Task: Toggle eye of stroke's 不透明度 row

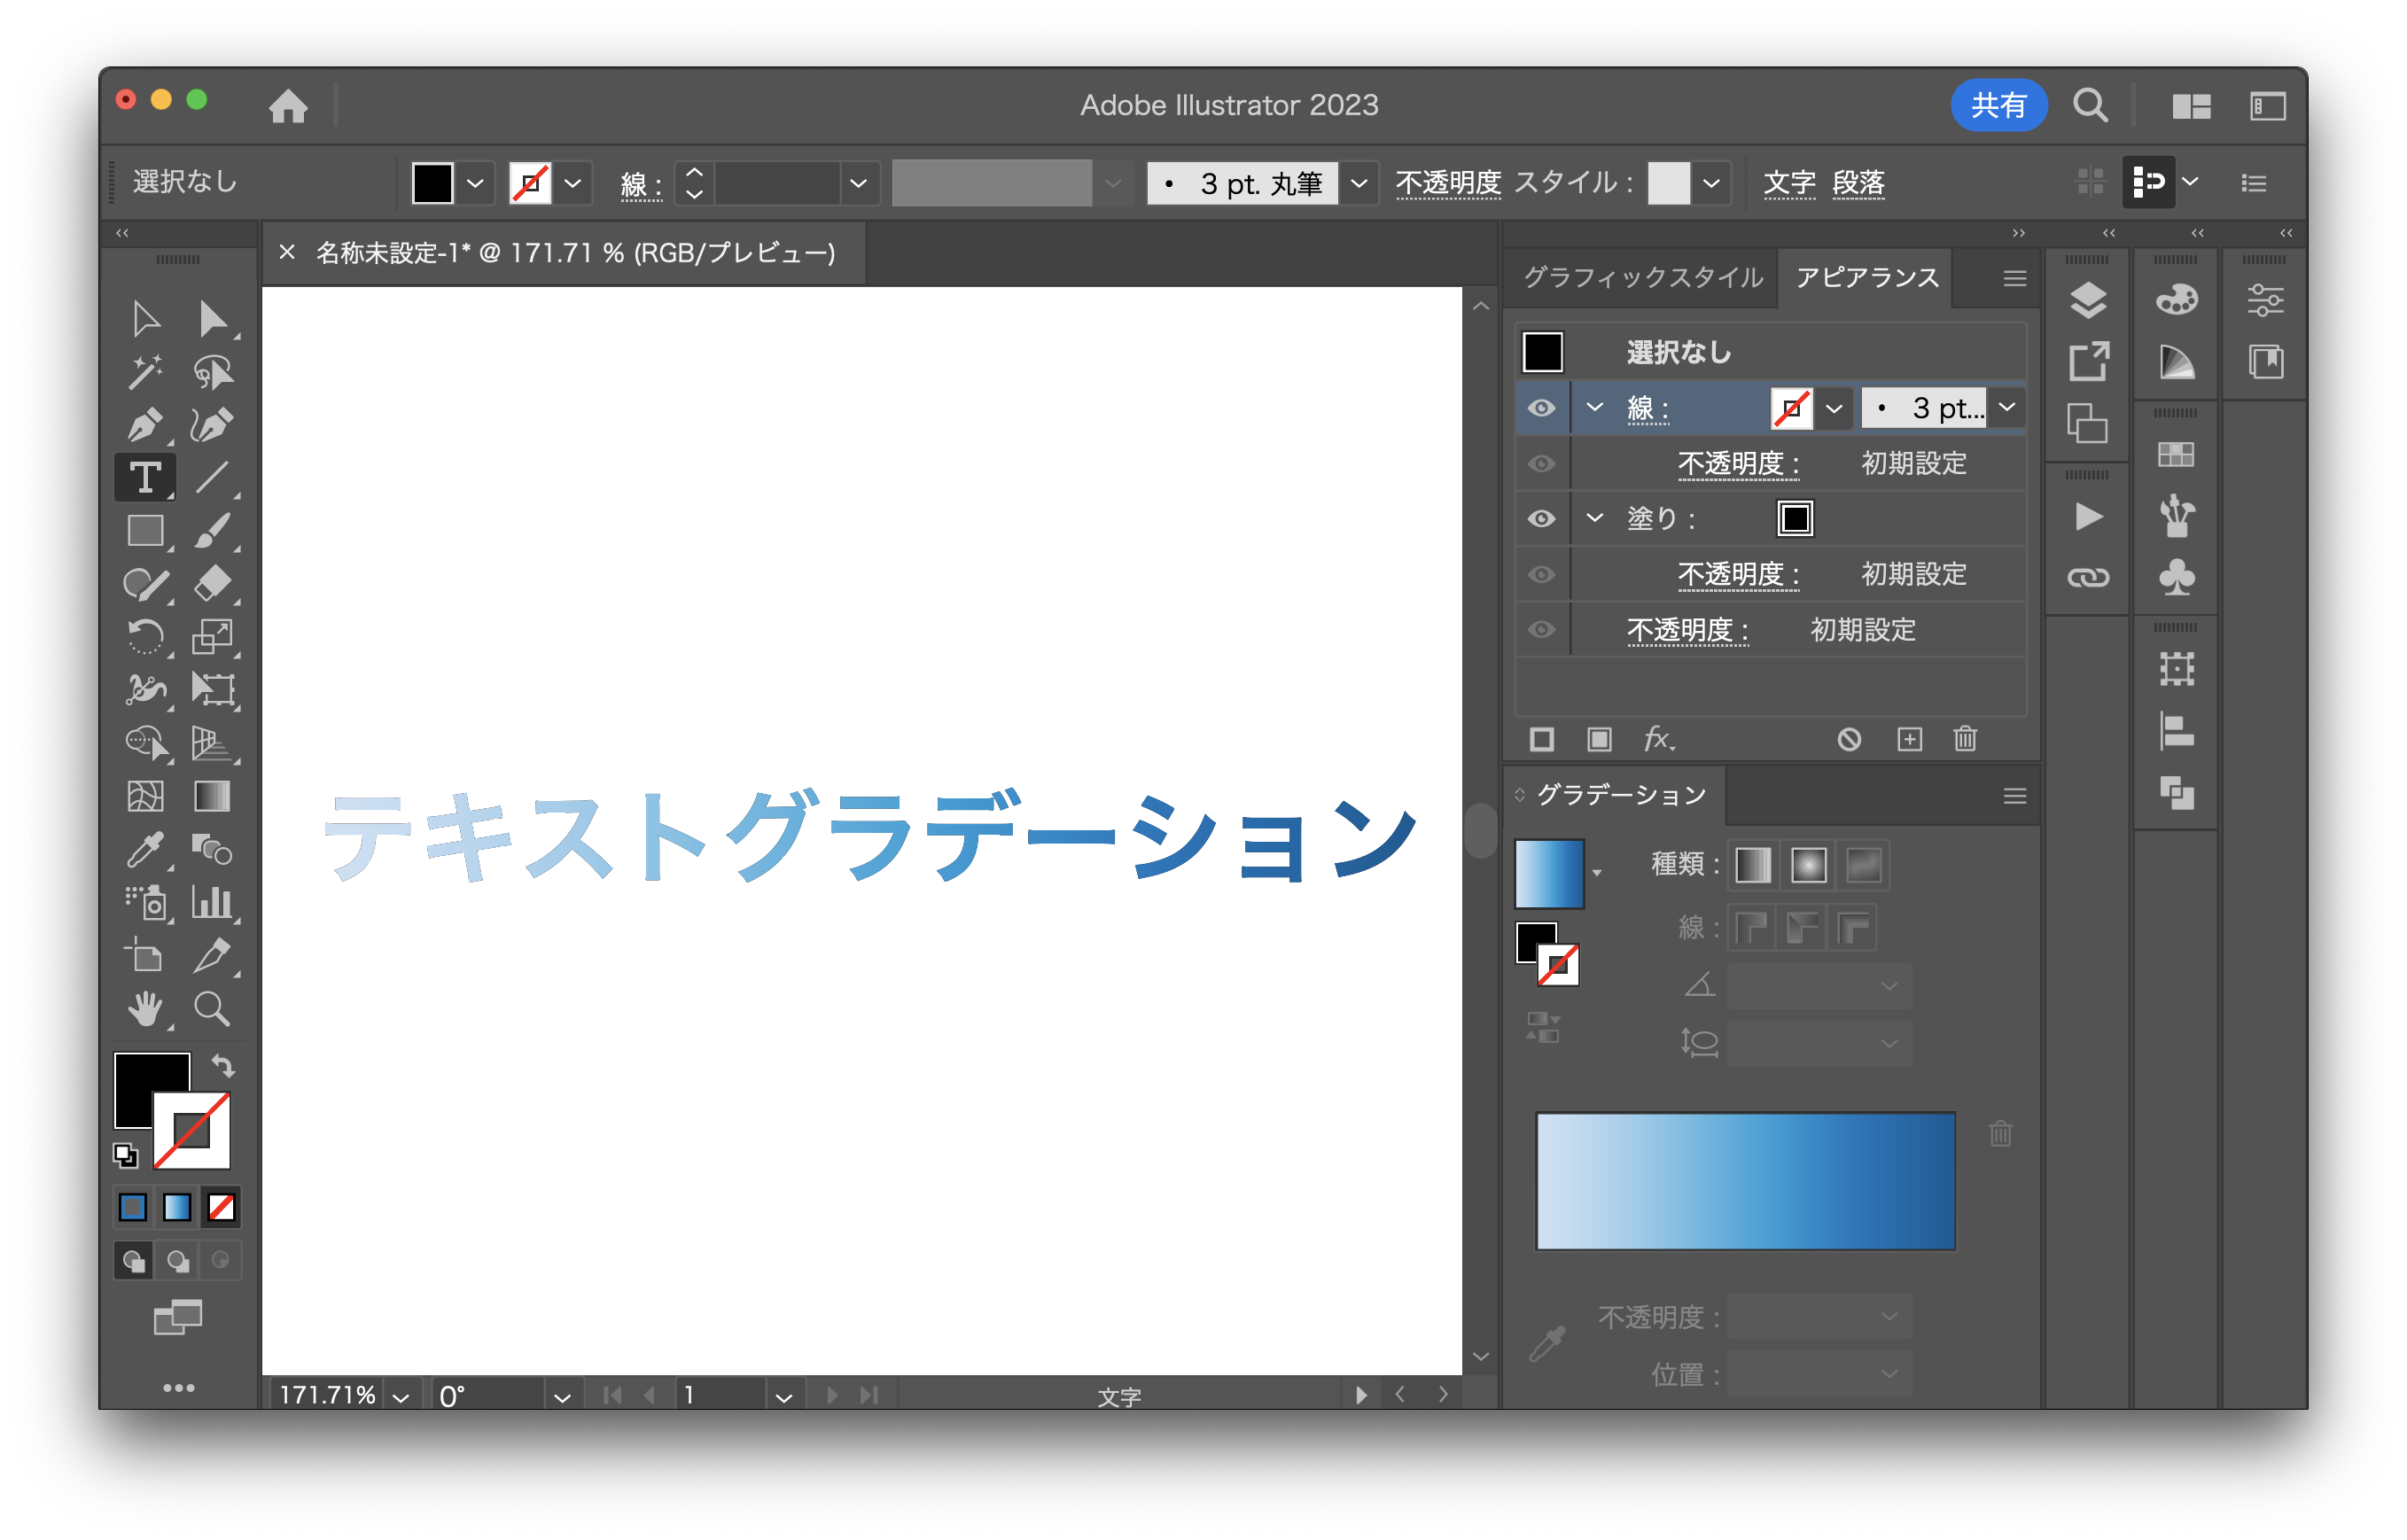Action: coord(1542,463)
